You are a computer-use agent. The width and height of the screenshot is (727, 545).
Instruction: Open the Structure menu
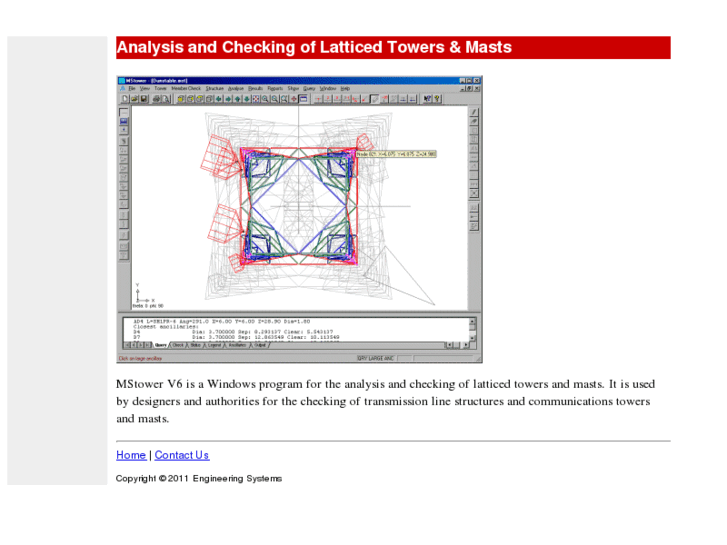point(215,88)
